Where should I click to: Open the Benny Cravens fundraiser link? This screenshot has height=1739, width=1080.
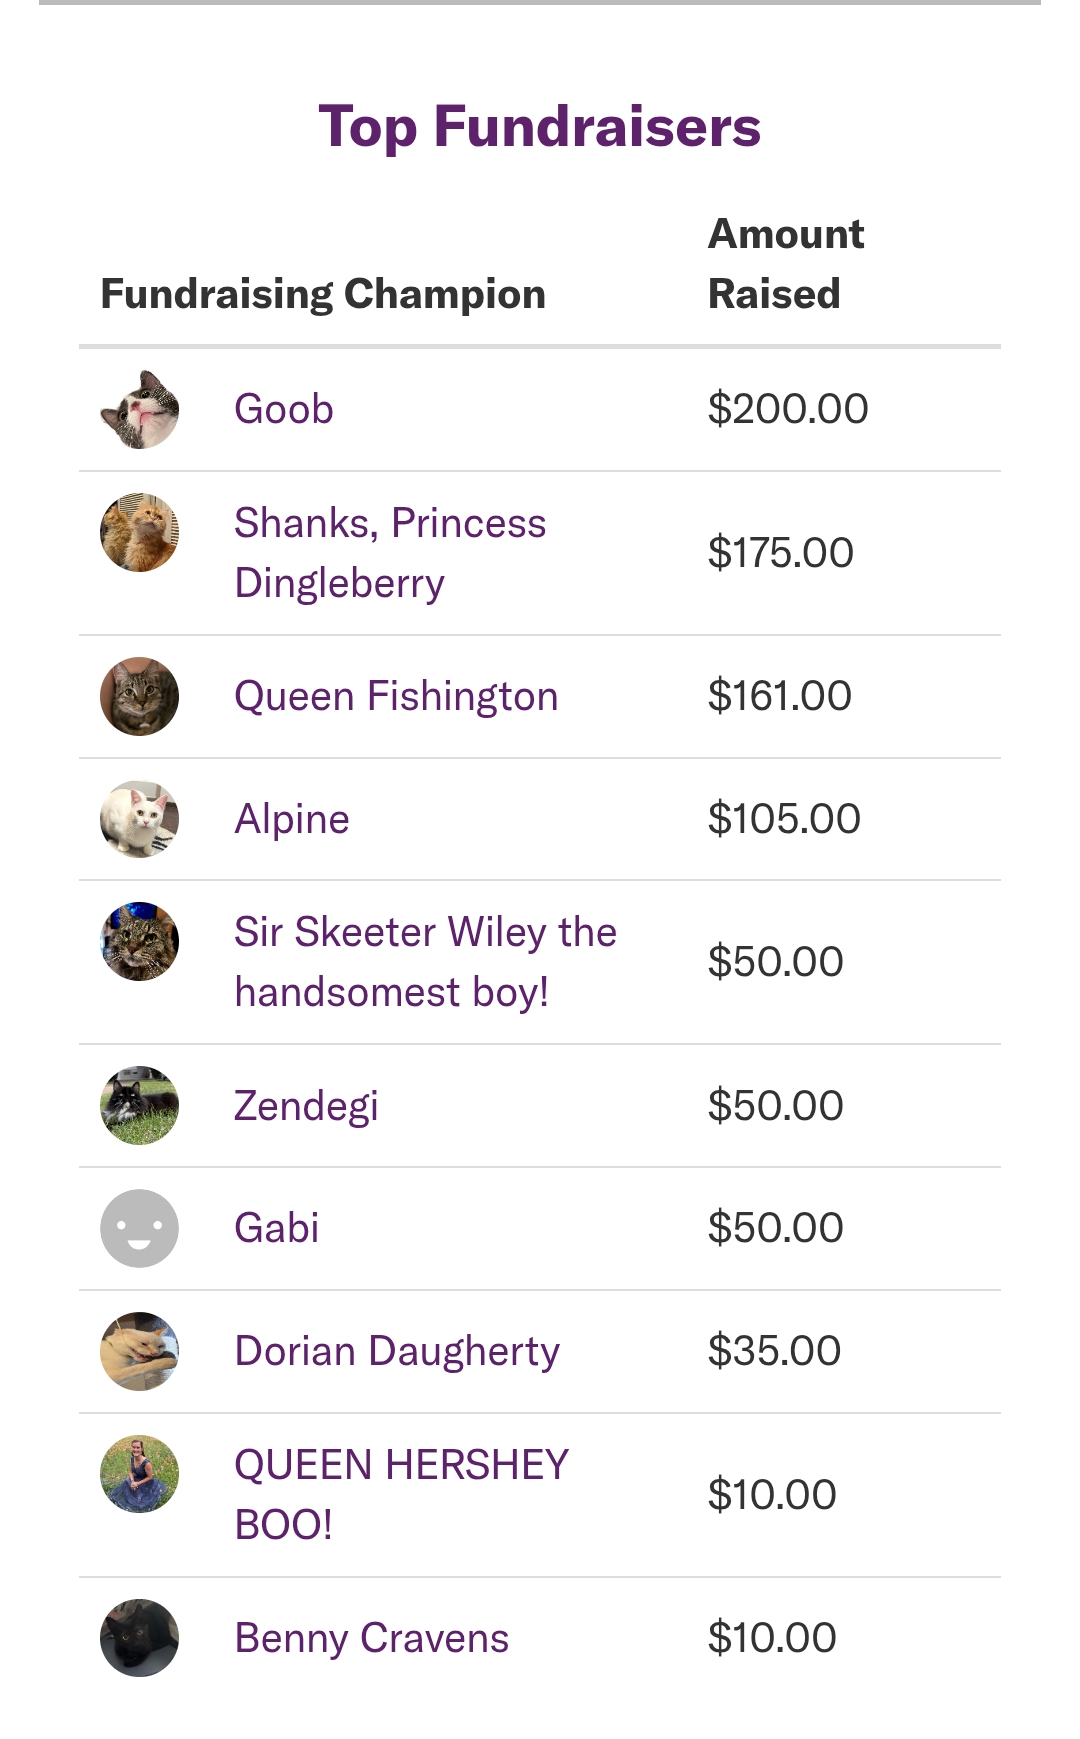pos(371,1638)
